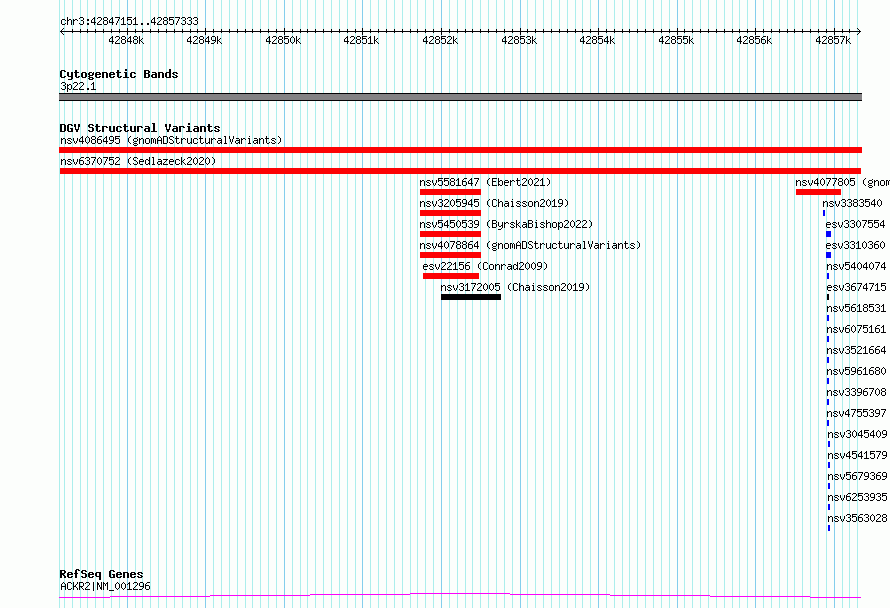Click the red bar under nsv5581647
The width and height of the screenshot is (890, 608).
pyautogui.click(x=450, y=192)
